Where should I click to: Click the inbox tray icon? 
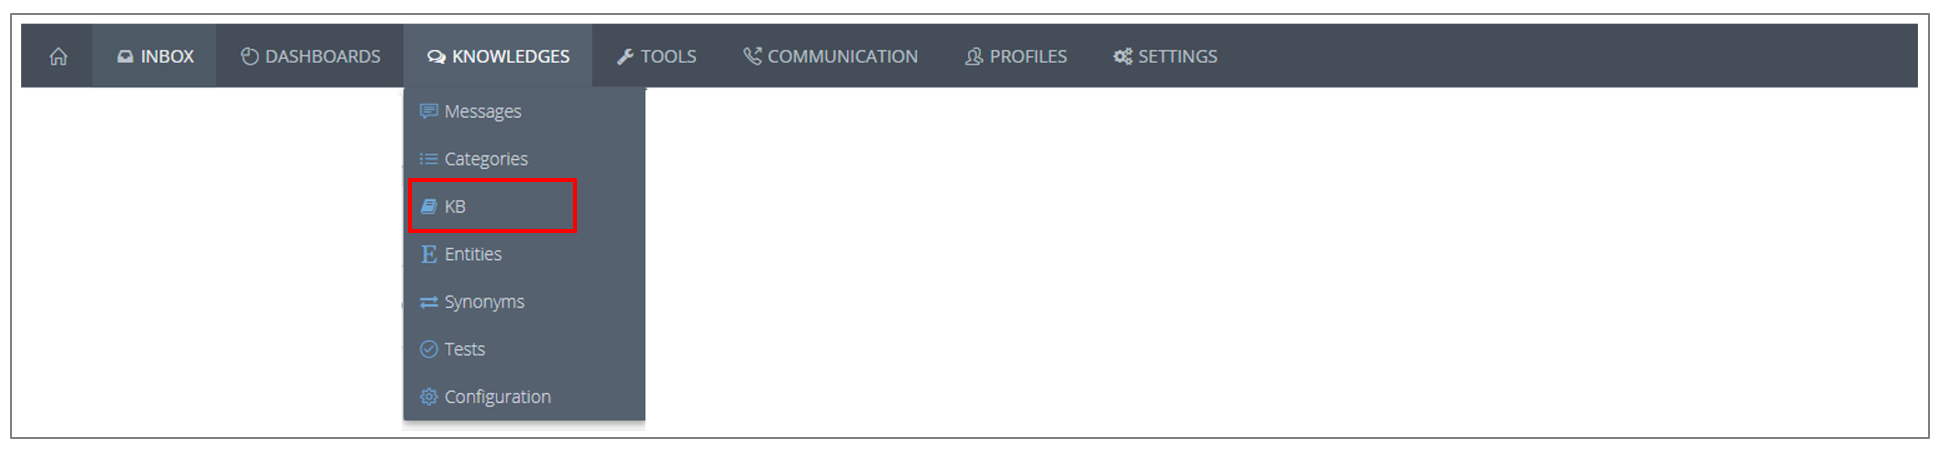[125, 57]
